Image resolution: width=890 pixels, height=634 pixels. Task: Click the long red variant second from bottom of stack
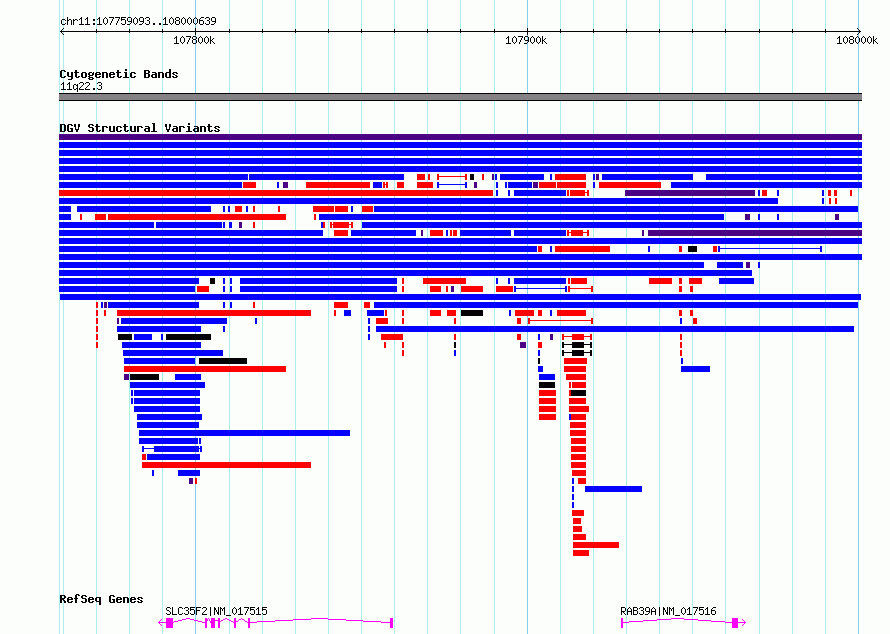pos(596,545)
